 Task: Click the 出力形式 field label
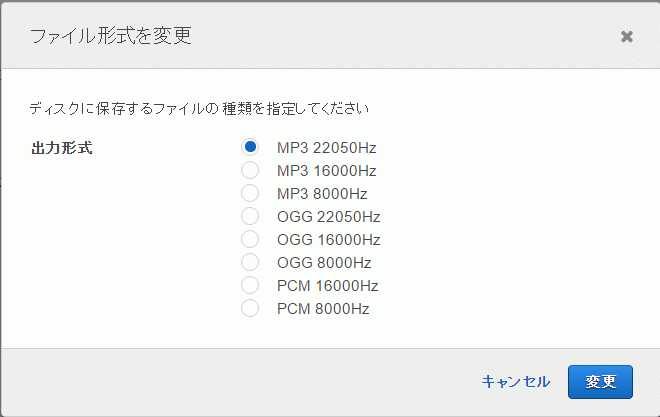pyautogui.click(x=62, y=148)
